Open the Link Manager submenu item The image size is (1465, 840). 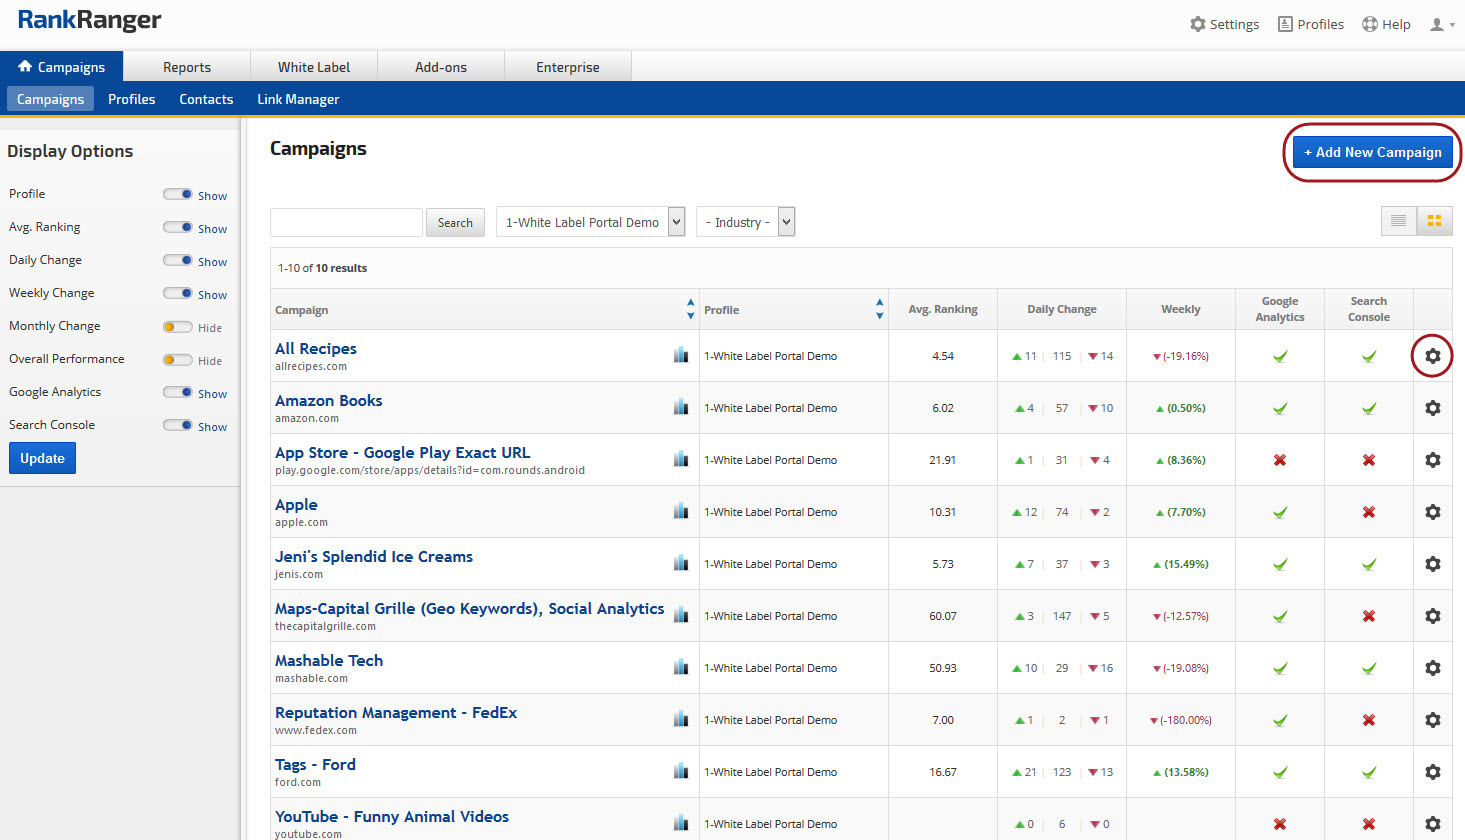coord(298,99)
